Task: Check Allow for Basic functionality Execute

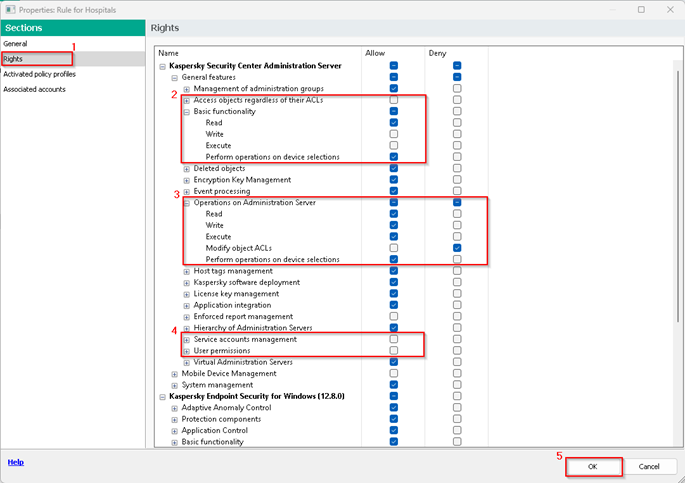Action: [394, 145]
